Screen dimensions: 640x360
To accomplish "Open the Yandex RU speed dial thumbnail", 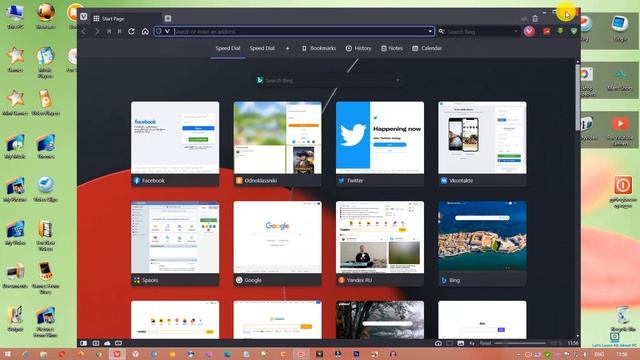I will pos(380,243).
